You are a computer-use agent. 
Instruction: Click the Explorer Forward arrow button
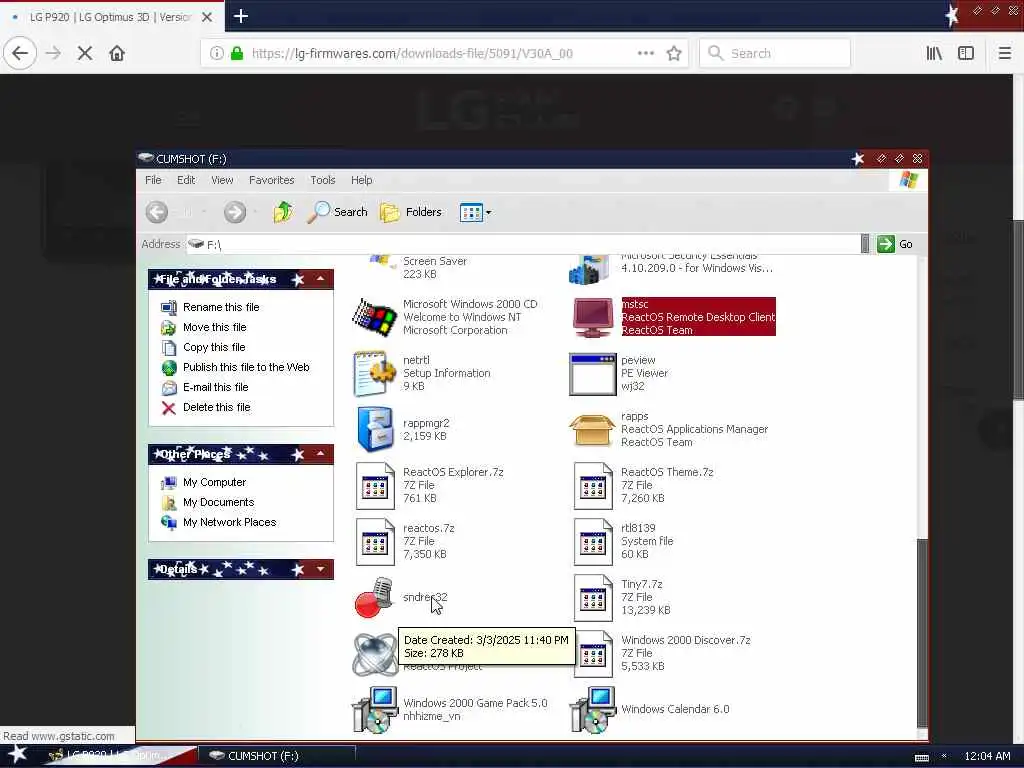tap(235, 212)
